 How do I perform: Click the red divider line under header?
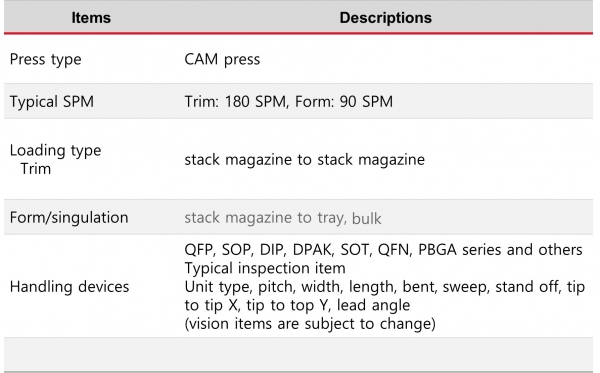click(x=298, y=34)
